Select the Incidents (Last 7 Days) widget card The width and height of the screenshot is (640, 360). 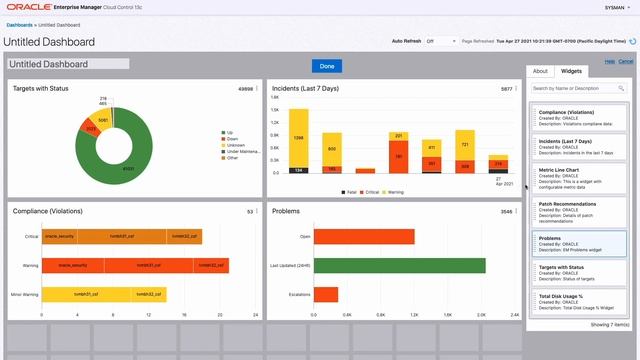[579, 147]
